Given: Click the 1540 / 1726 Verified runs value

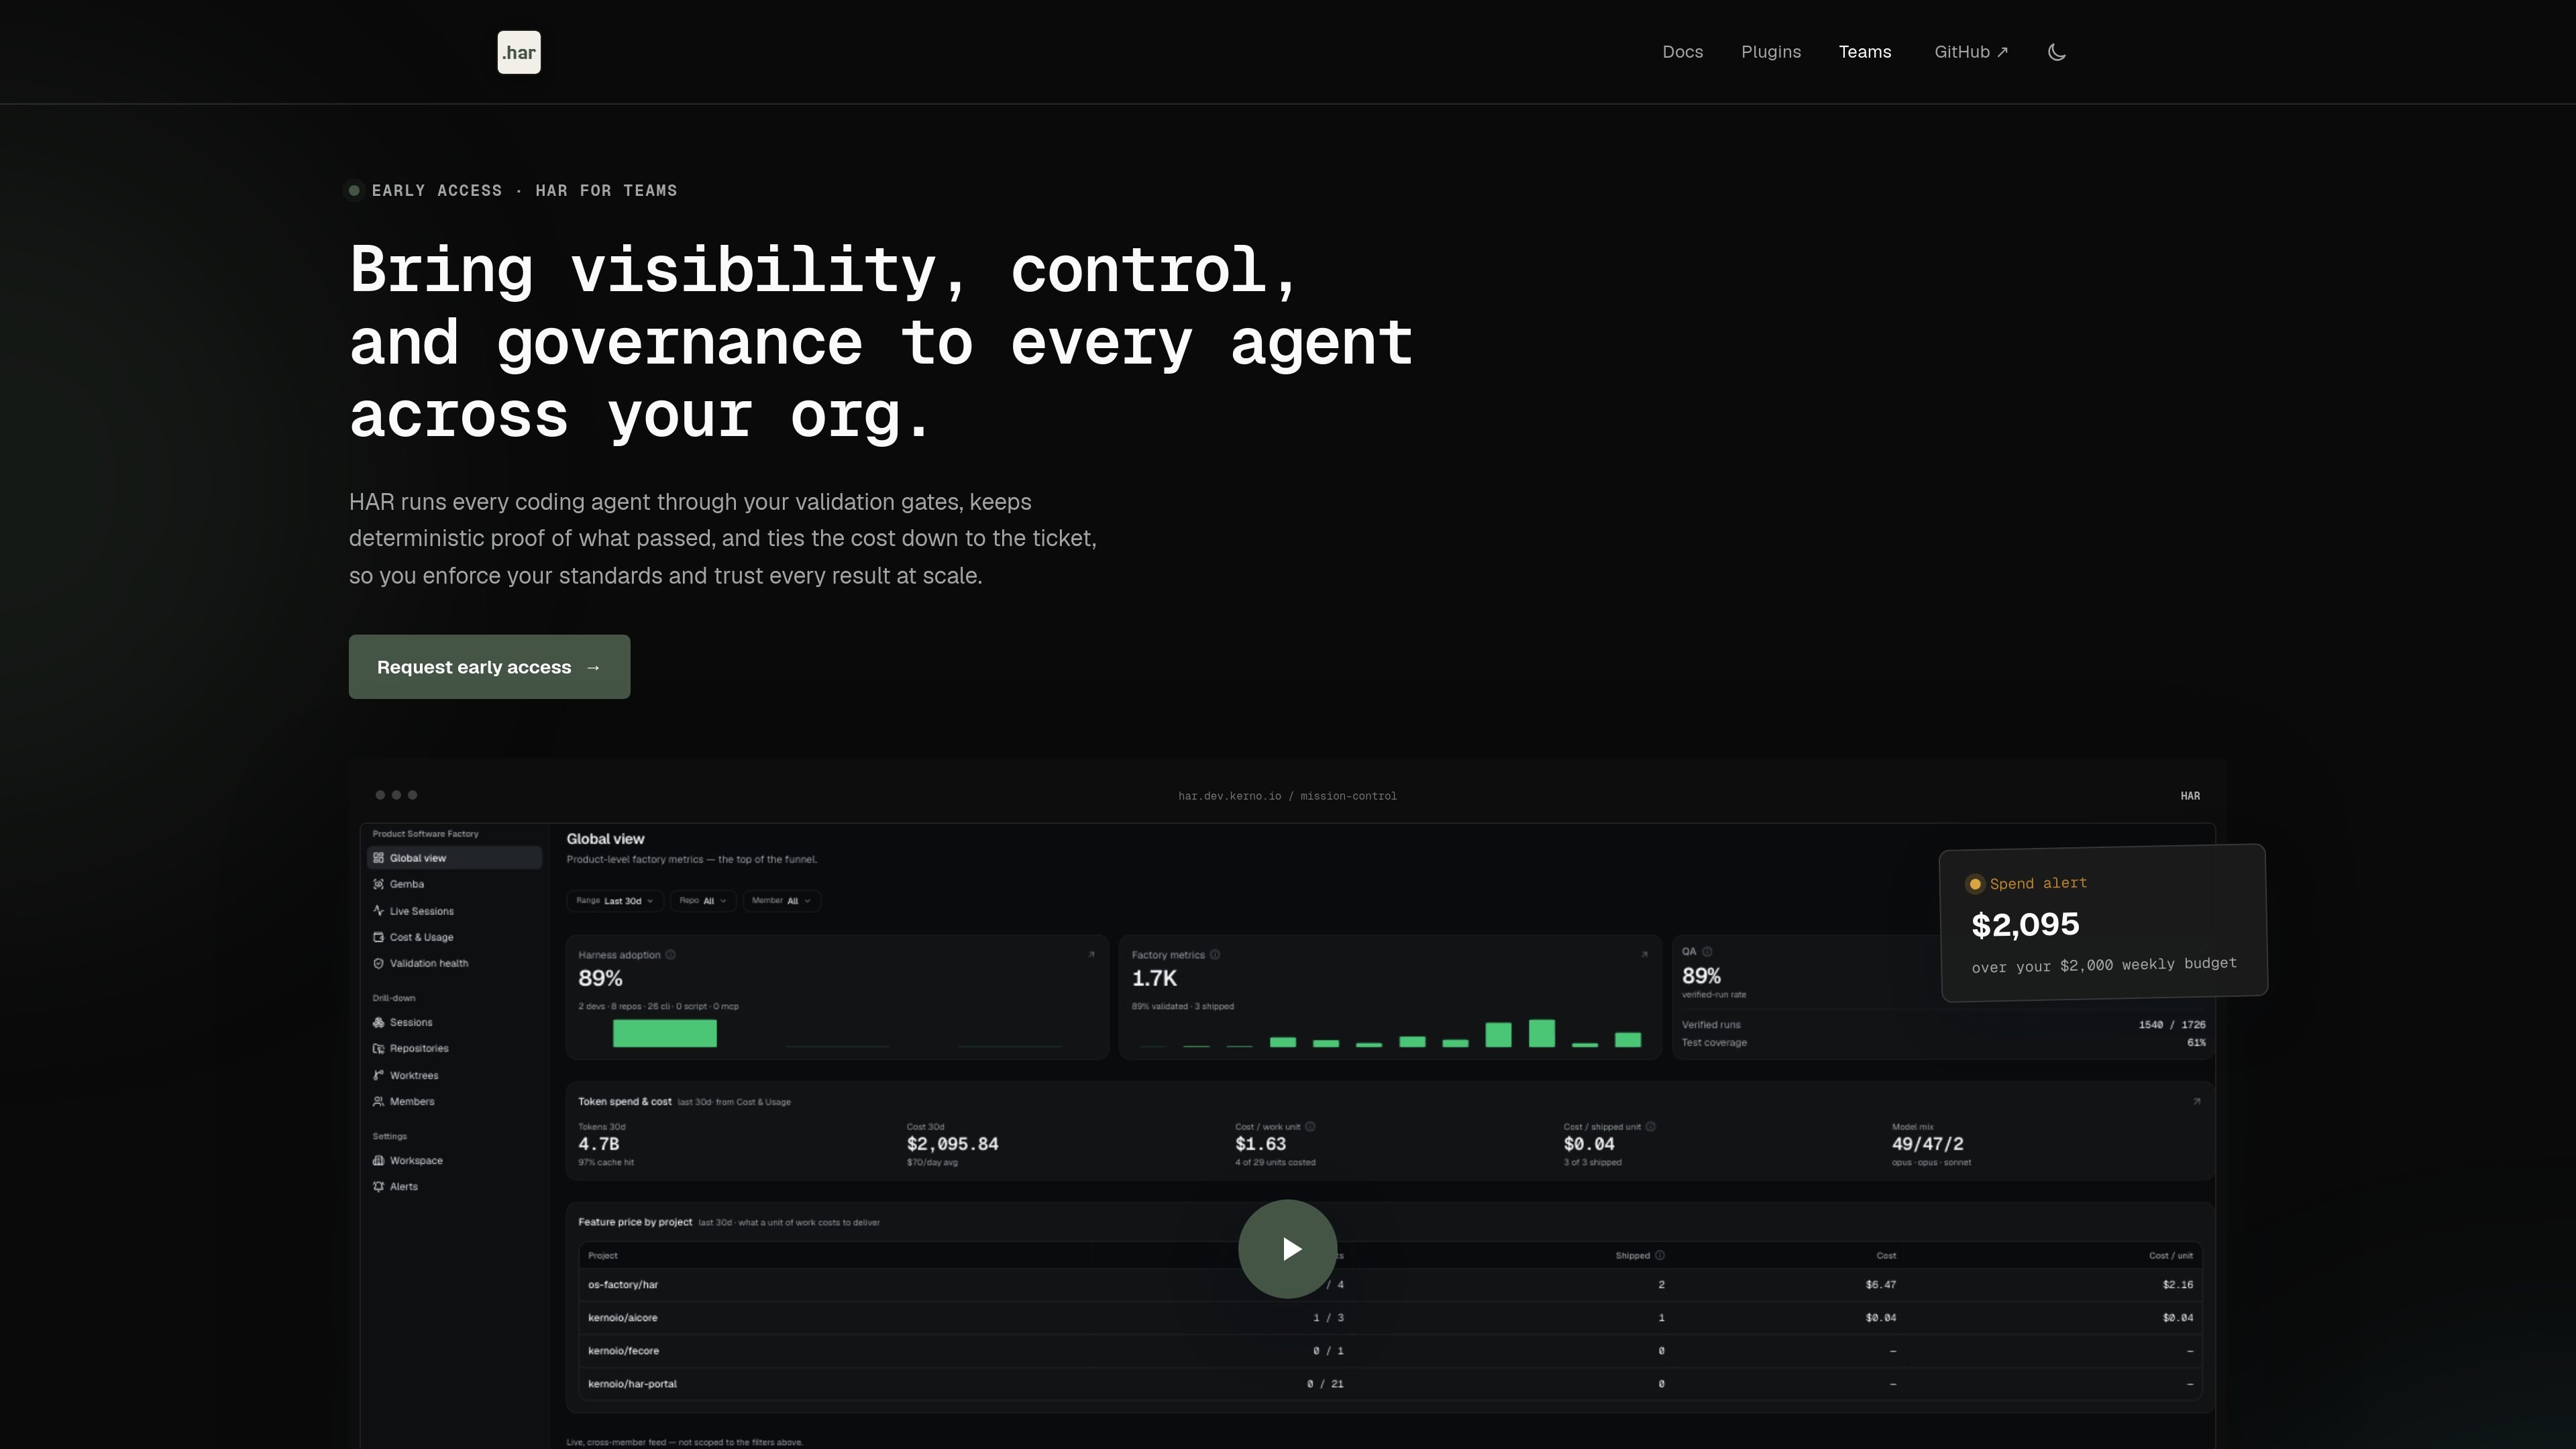Looking at the screenshot, I should 2172,1025.
